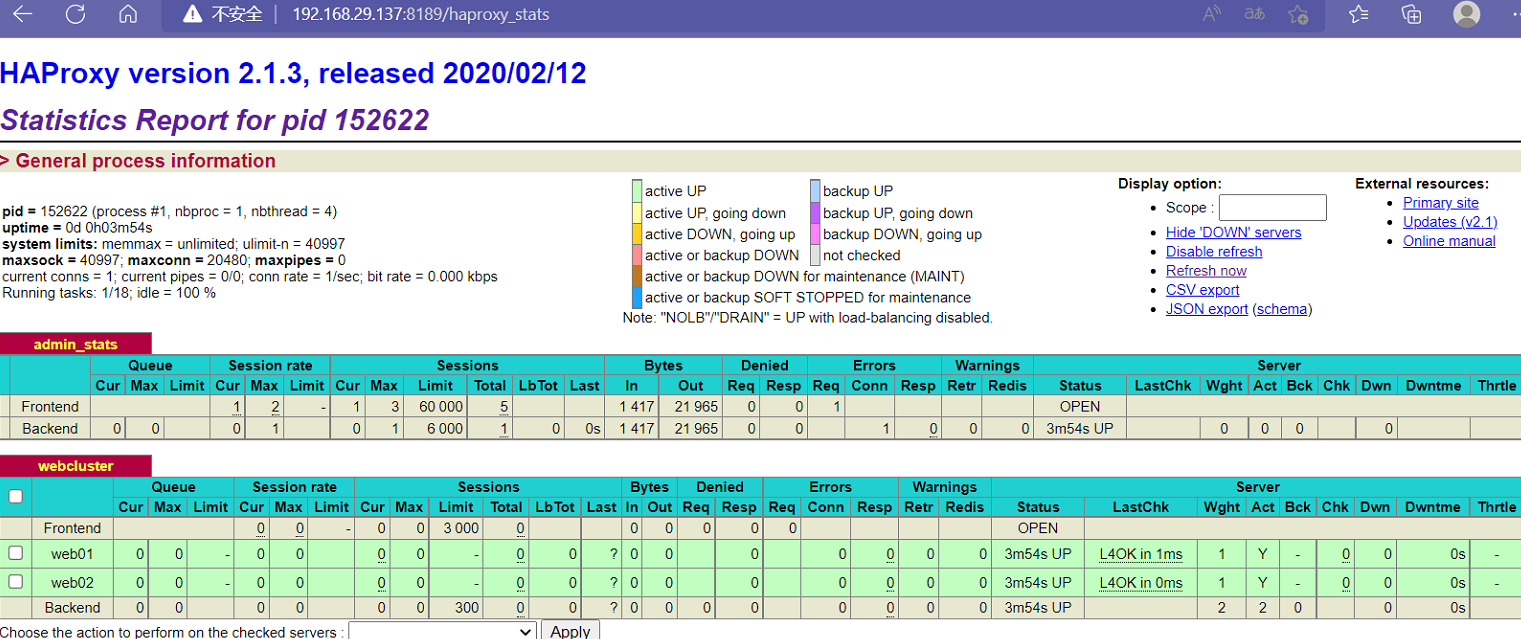Open the JSON export link
The height and width of the screenshot is (639, 1521).
1207,309
